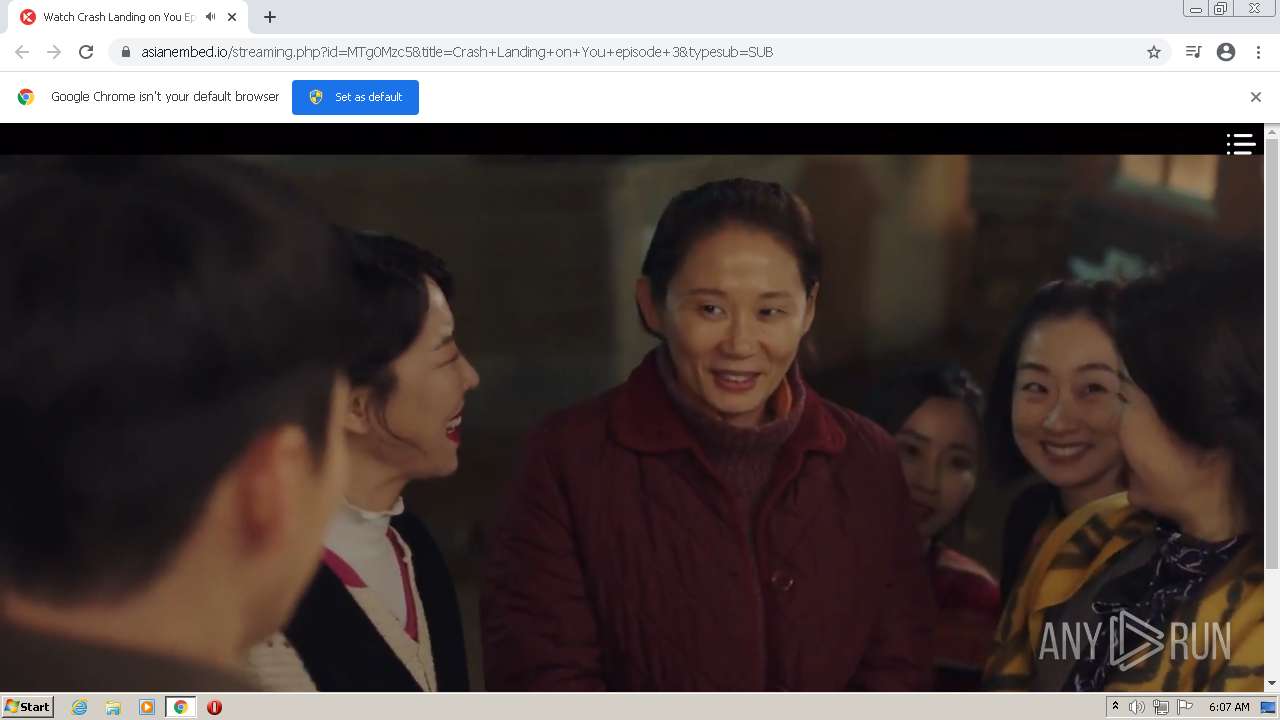Image resolution: width=1280 pixels, height=720 pixels.
Task: Open media controls icon in toolbar
Action: 1193,52
